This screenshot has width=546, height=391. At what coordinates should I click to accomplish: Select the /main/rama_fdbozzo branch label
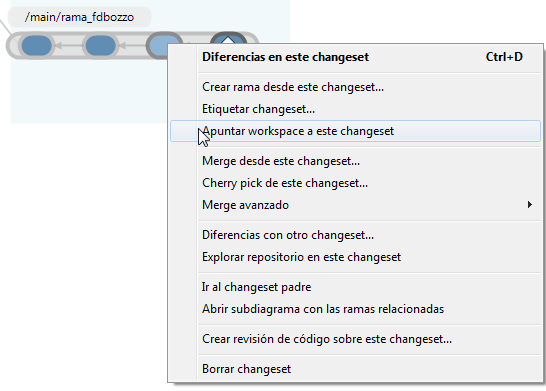tap(79, 17)
